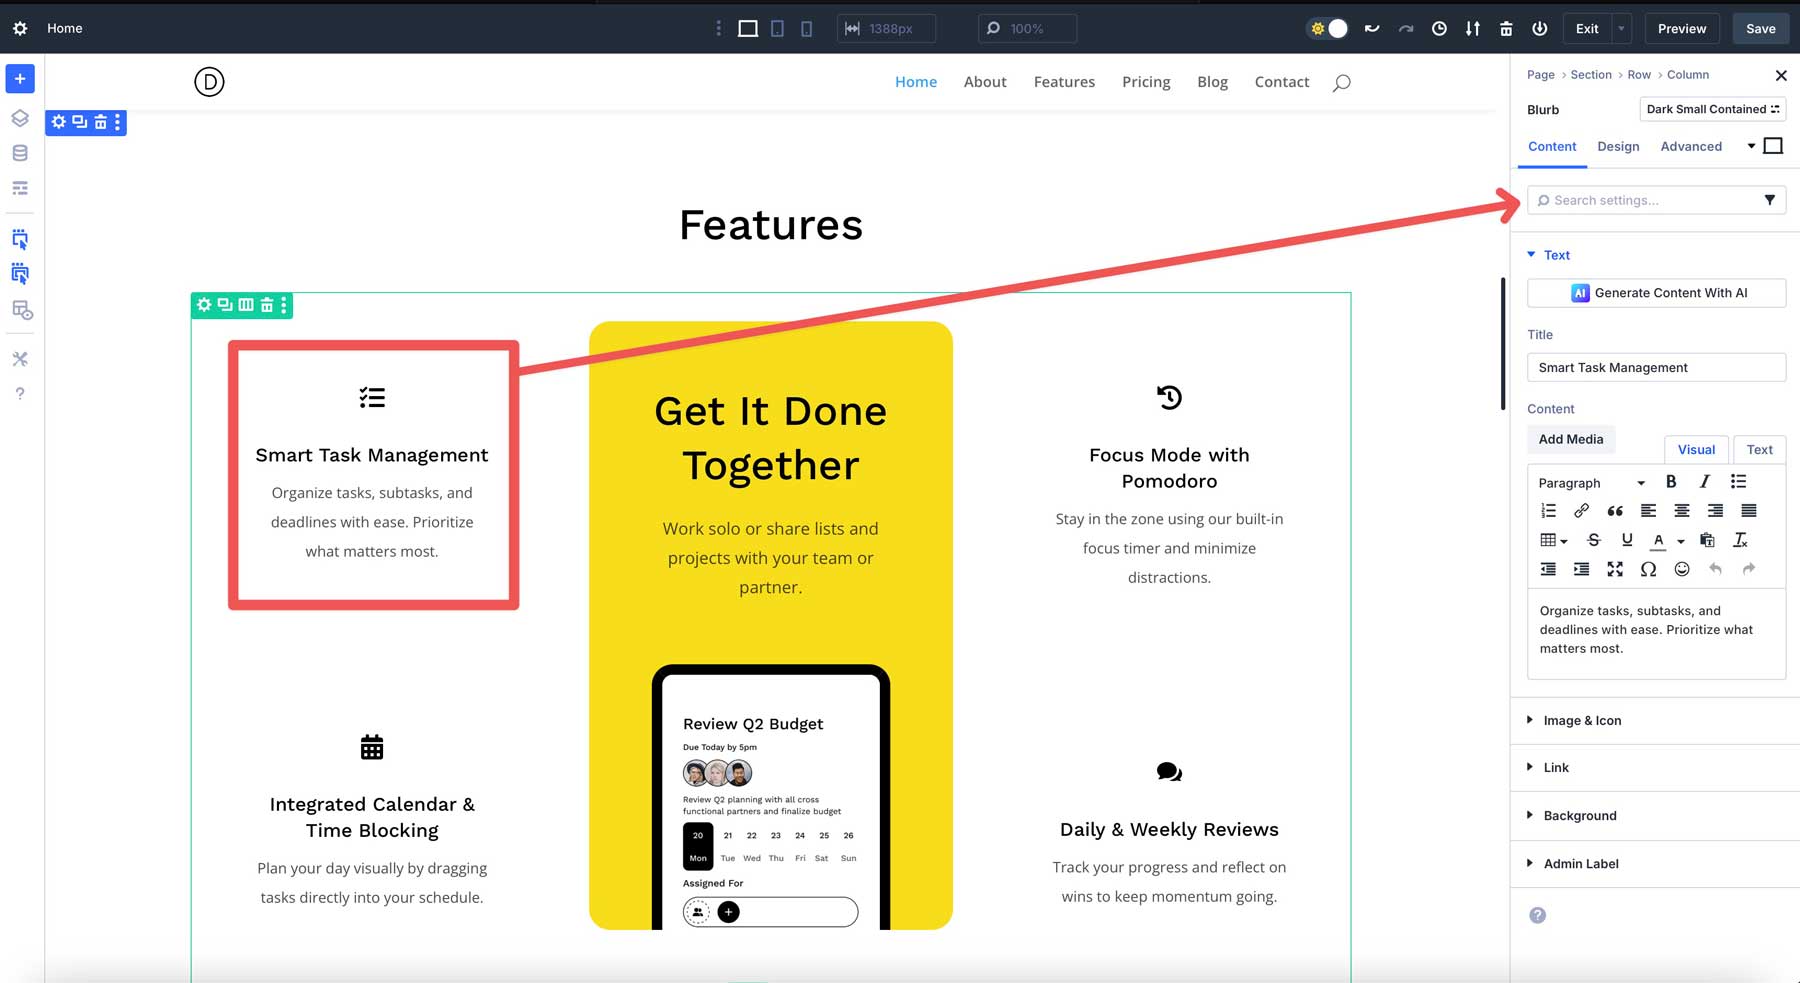This screenshot has height=983, width=1800.
Task: Toggle light/dark mode switch in the top bar
Action: click(x=1326, y=28)
